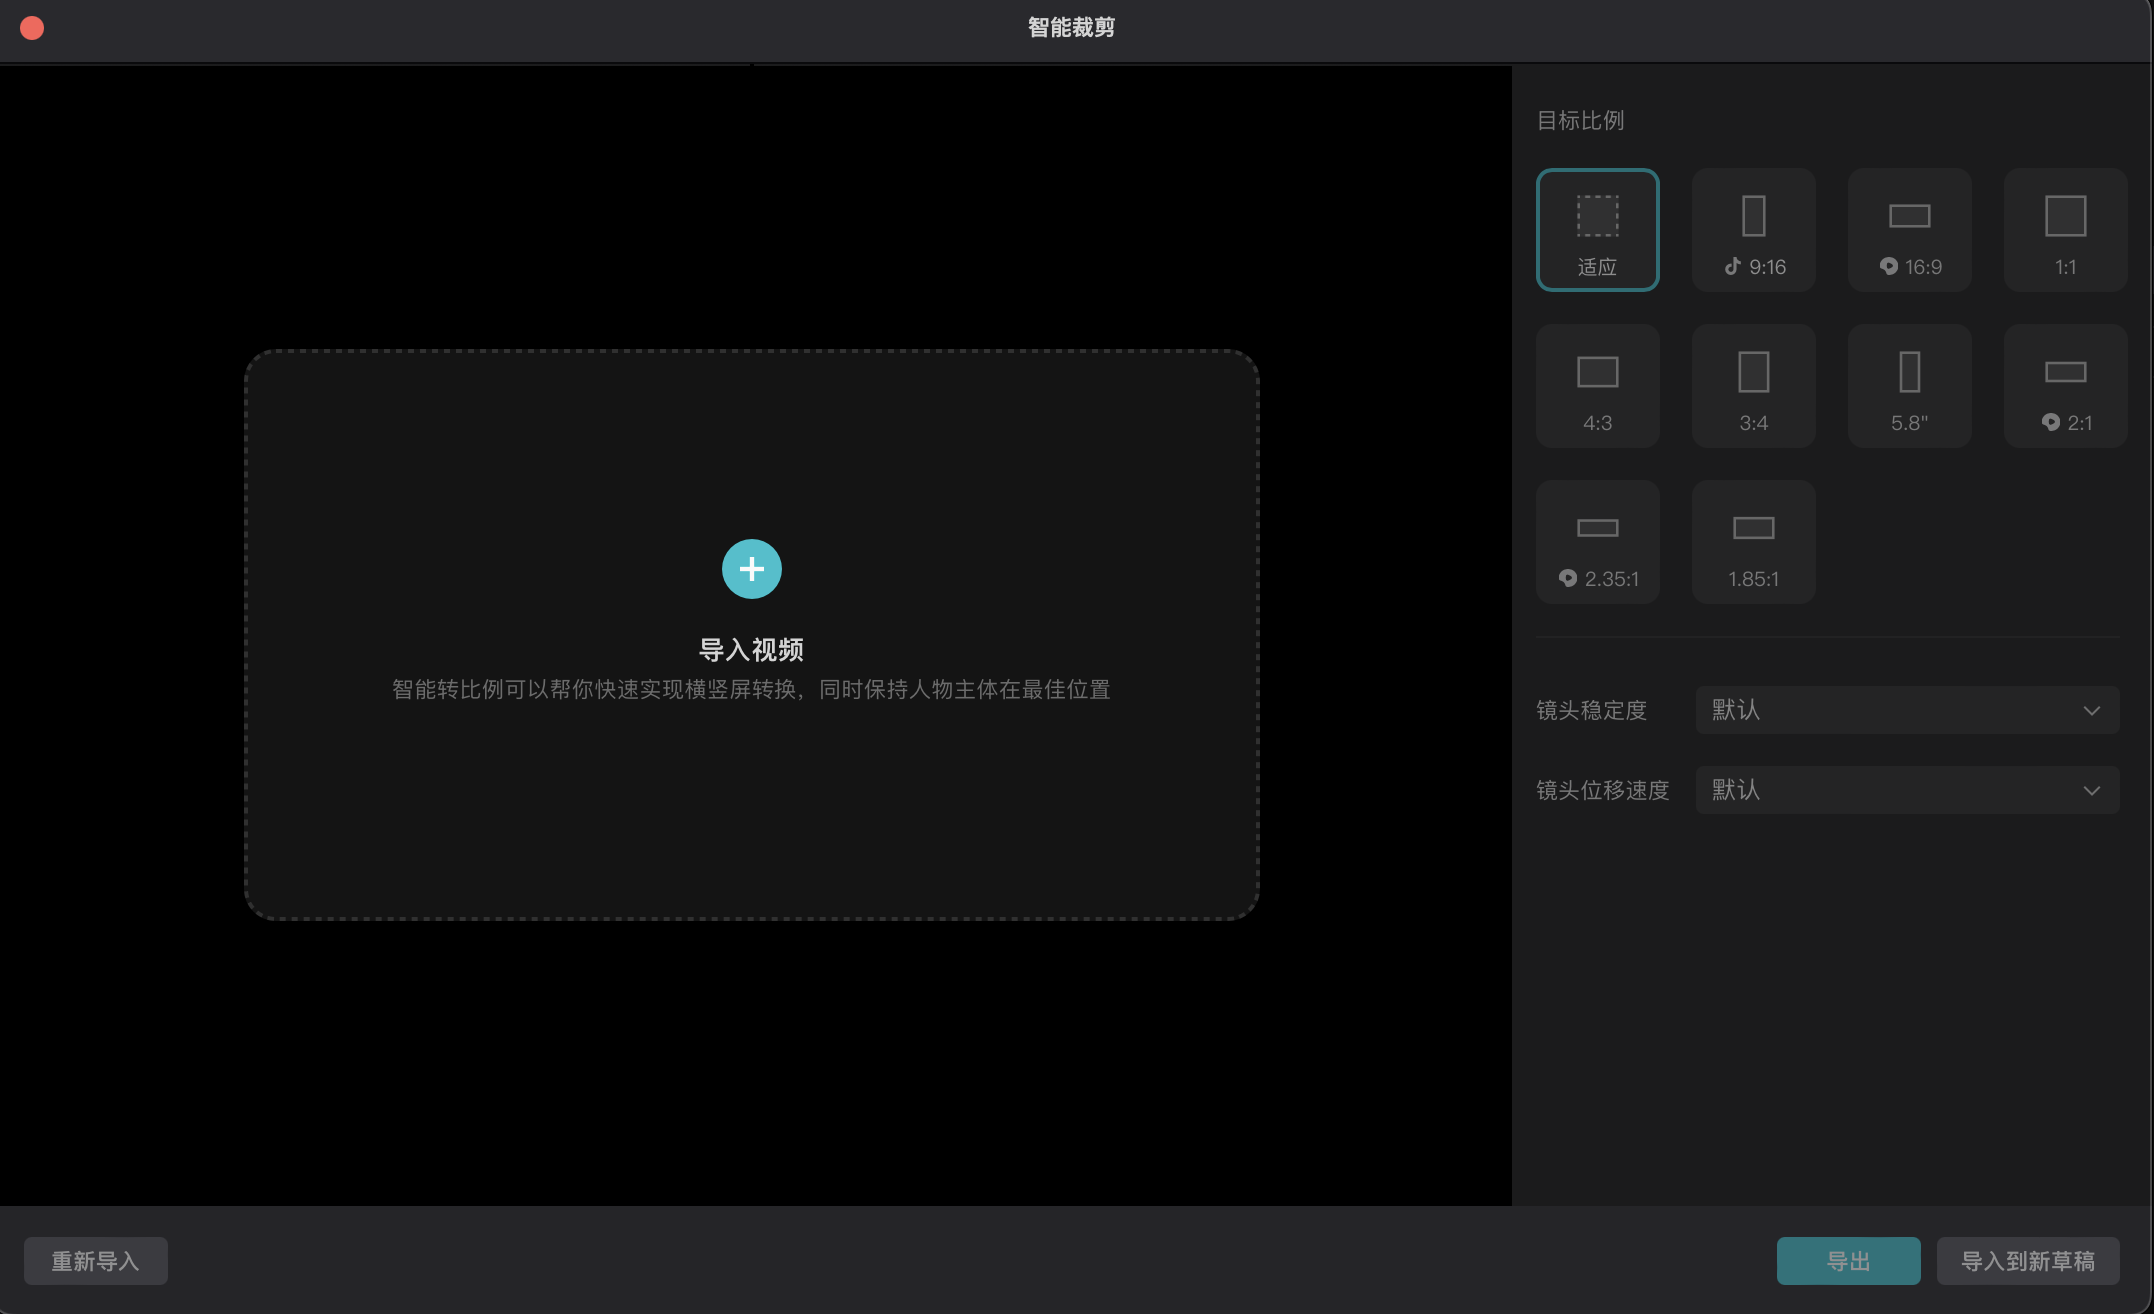Screen dimensions: 2154x1314
Task: Open the 镜头稳定度 dropdown
Action: tap(1906, 710)
